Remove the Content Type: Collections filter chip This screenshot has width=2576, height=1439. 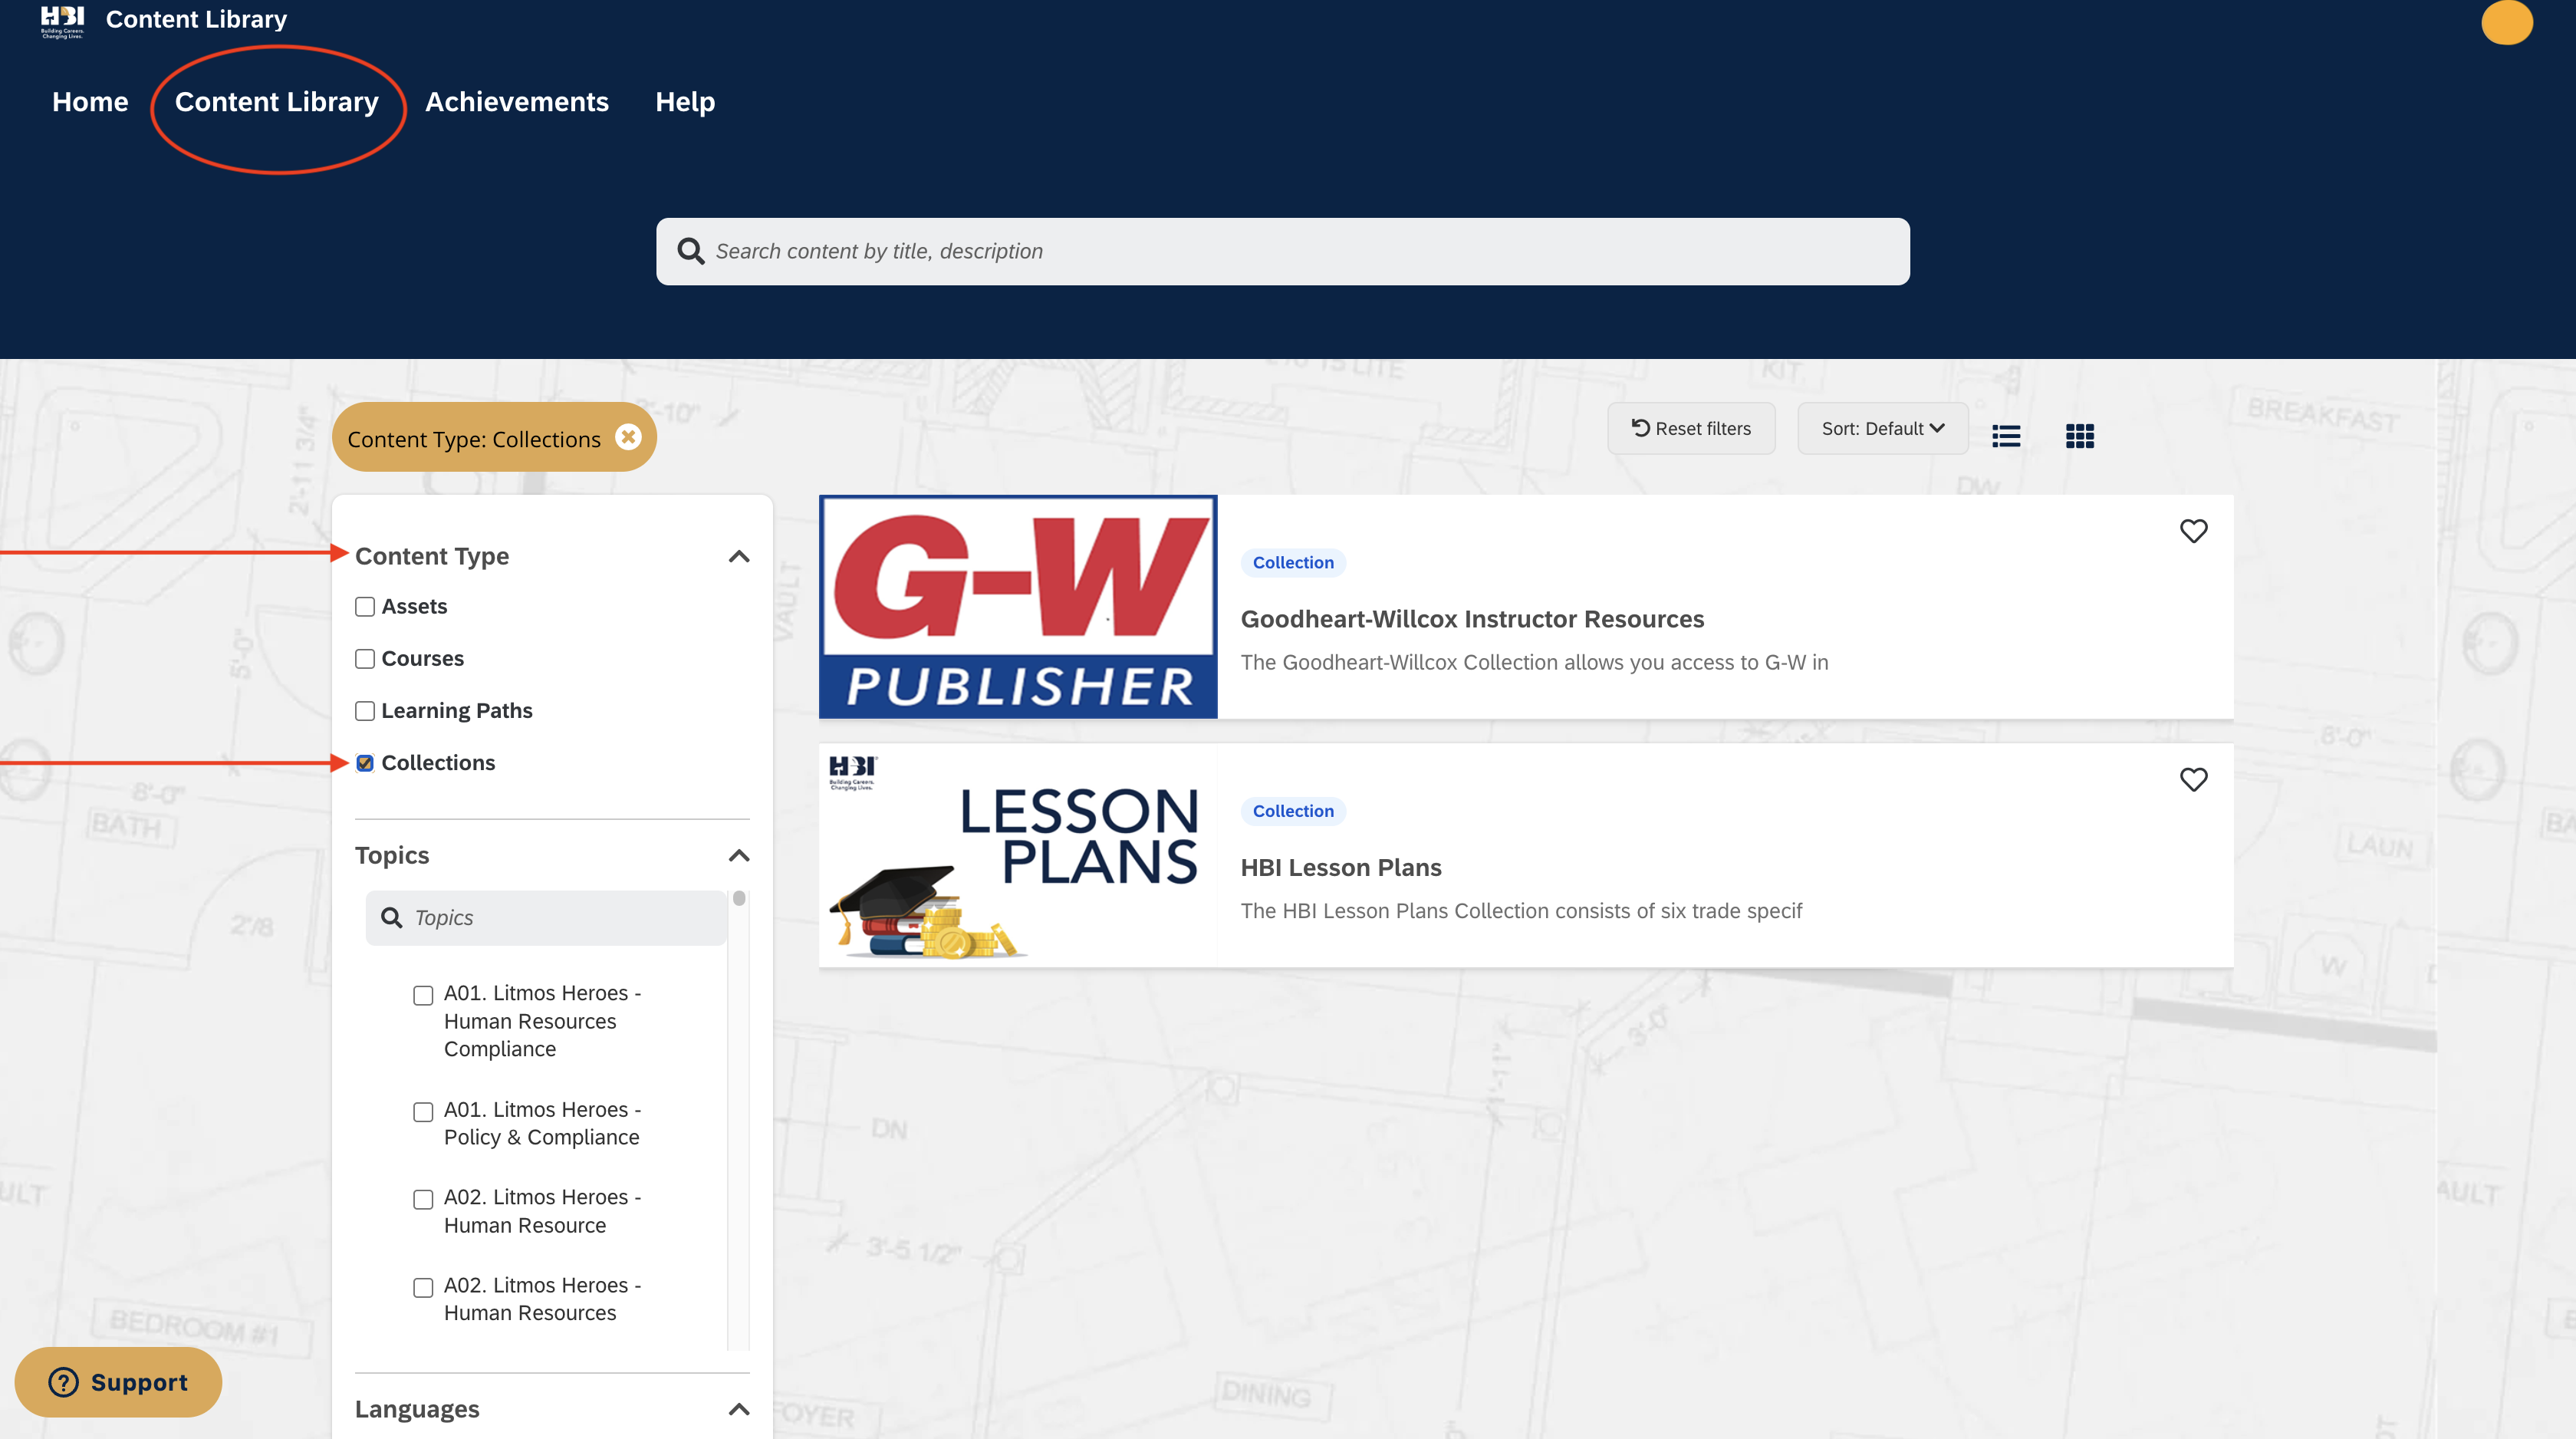(628, 437)
